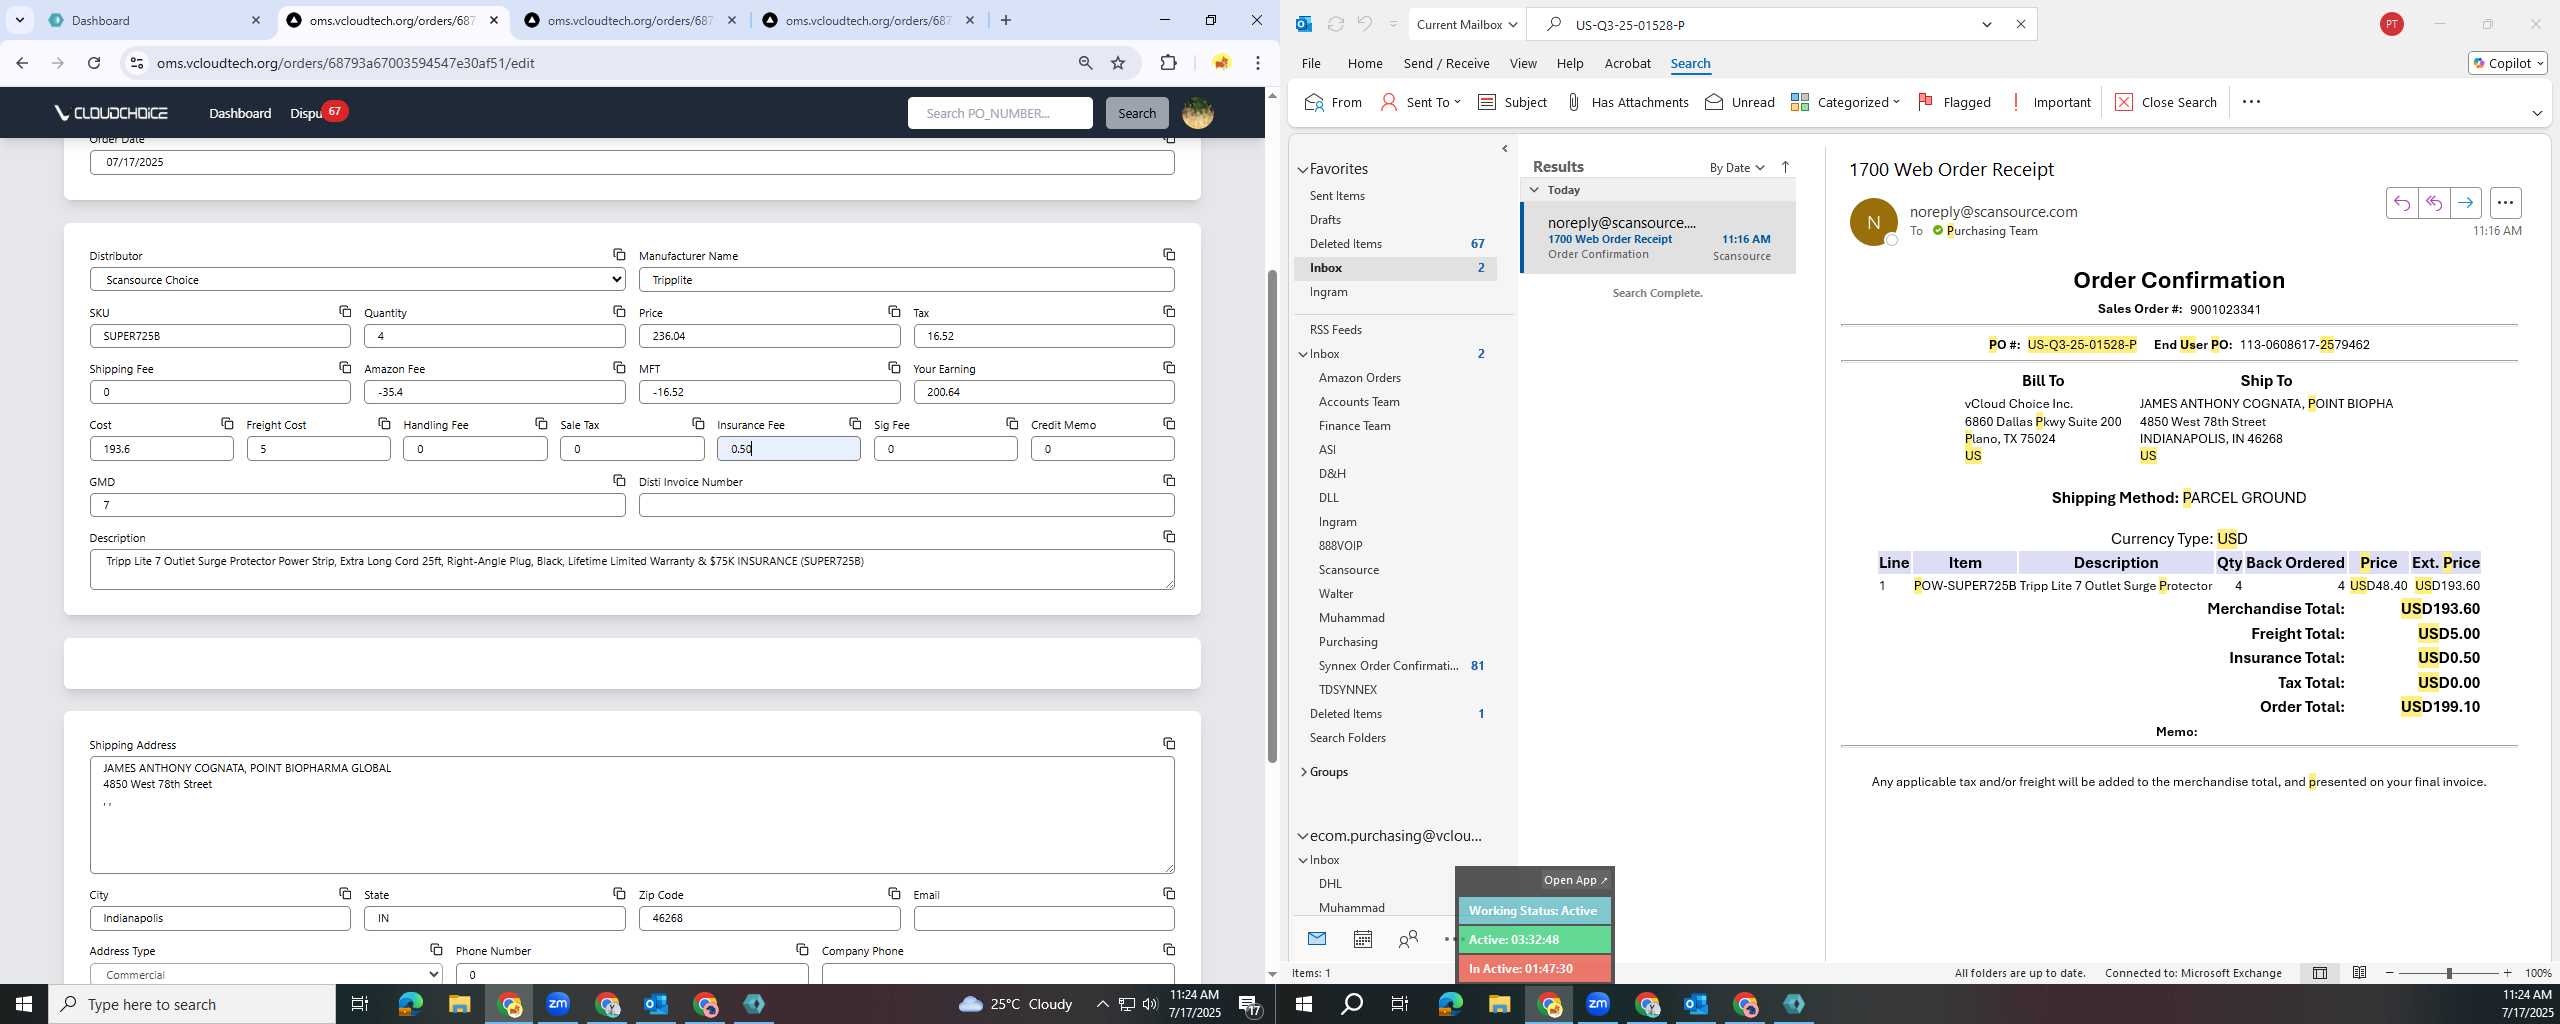Click Reply icon in Outlook email
The image size is (2560, 1024).
tap(2401, 203)
